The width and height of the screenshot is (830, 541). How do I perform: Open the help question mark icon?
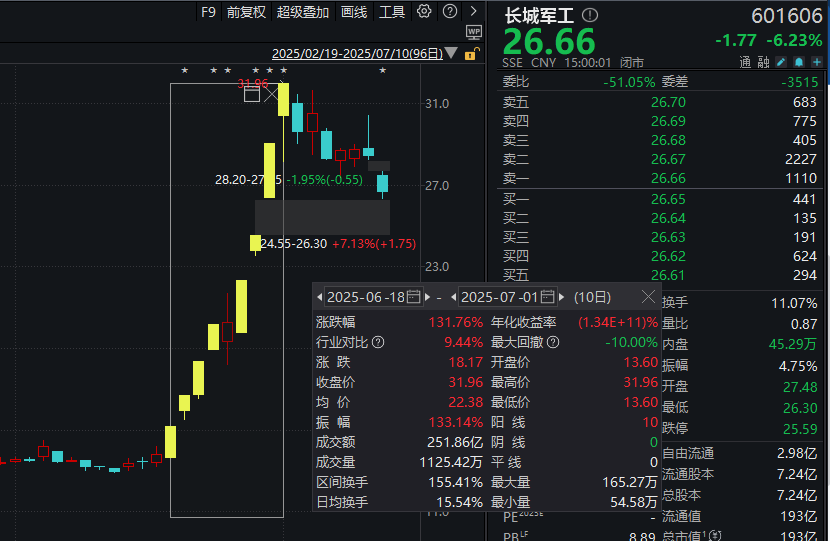[x=450, y=11]
